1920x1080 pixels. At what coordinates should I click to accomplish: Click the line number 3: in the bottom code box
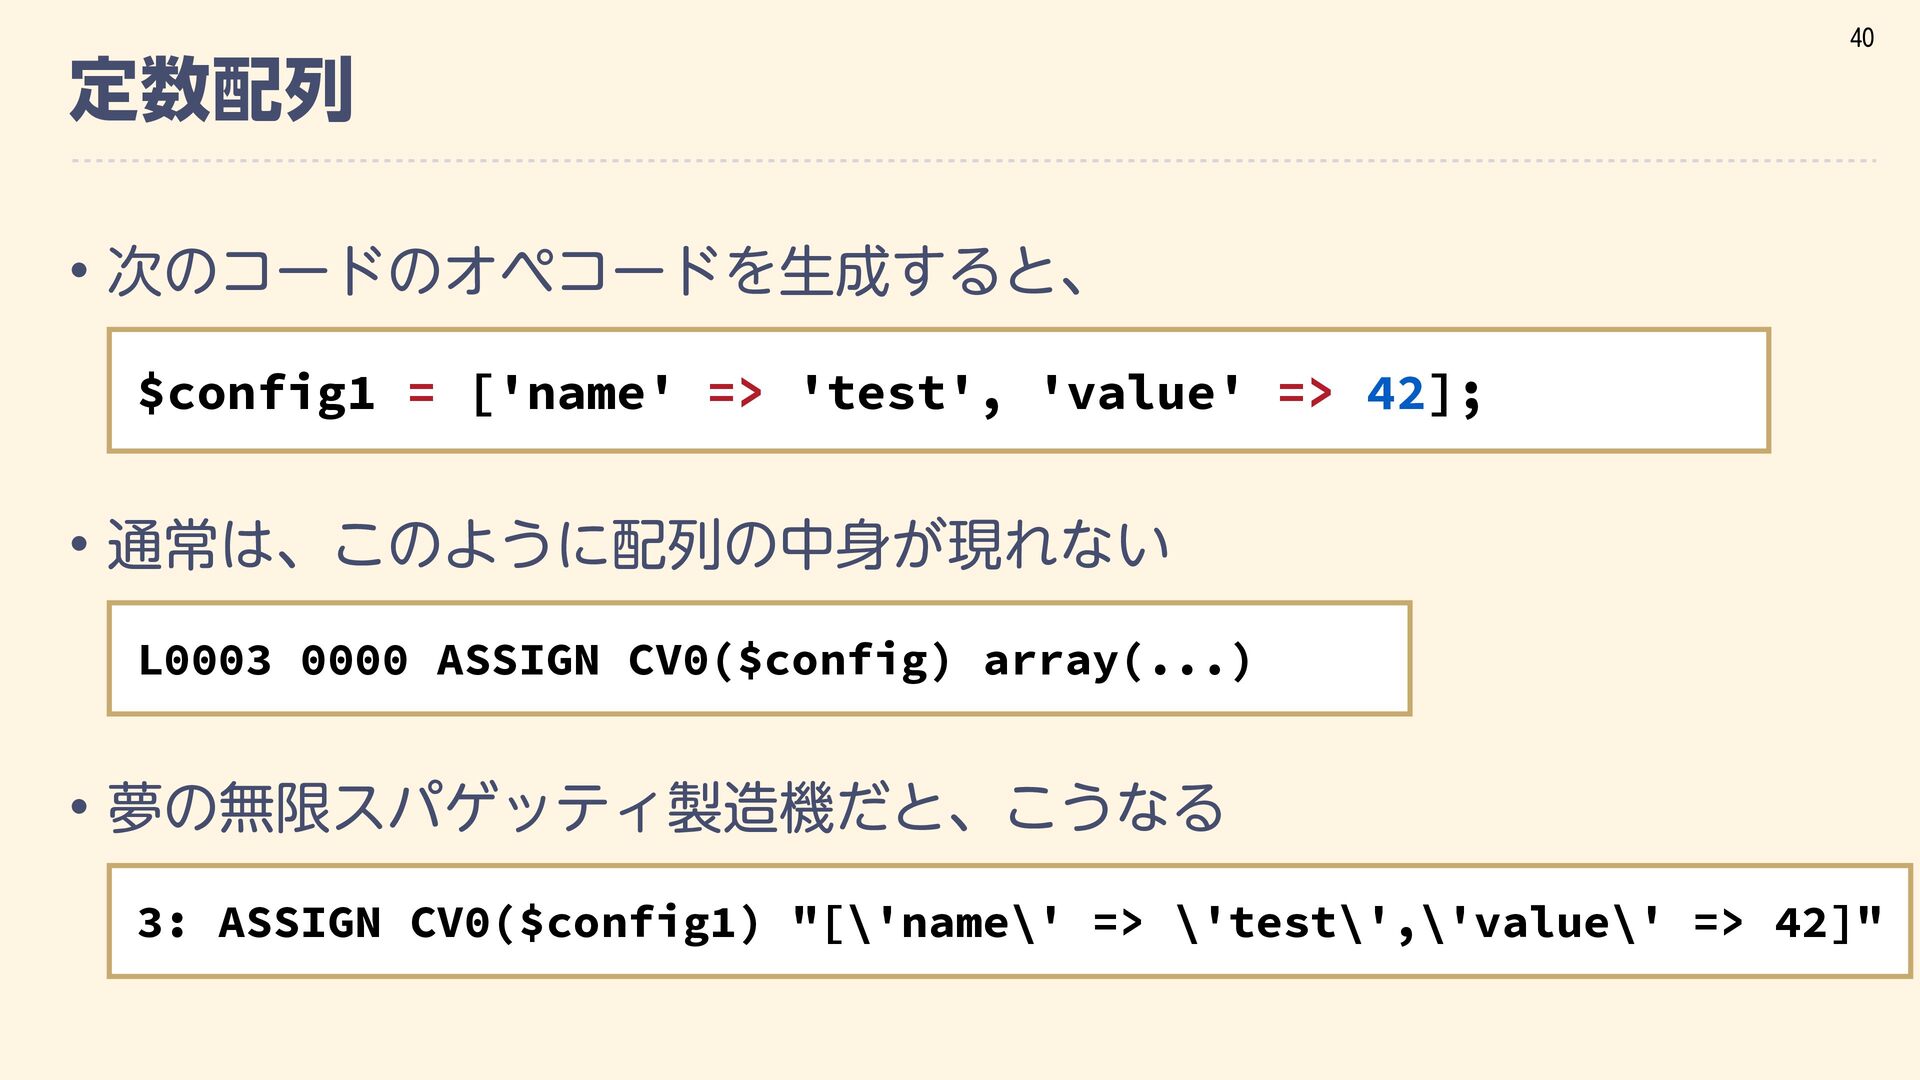tap(161, 923)
